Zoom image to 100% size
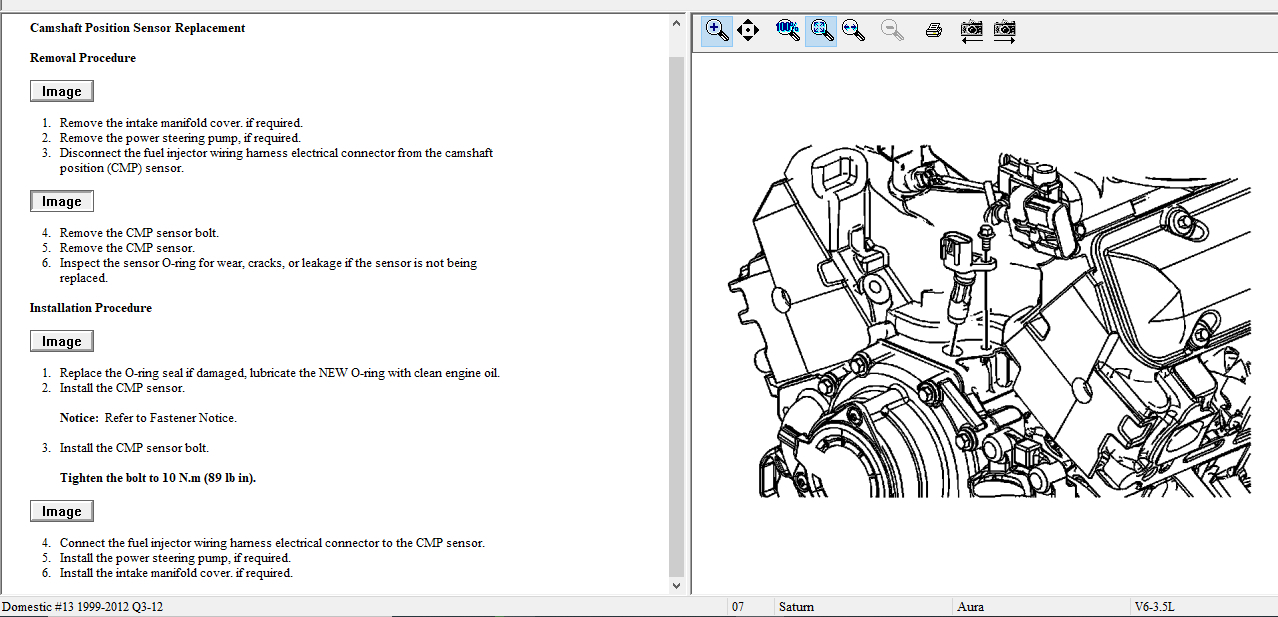The width and height of the screenshot is (1278, 617). (787, 30)
